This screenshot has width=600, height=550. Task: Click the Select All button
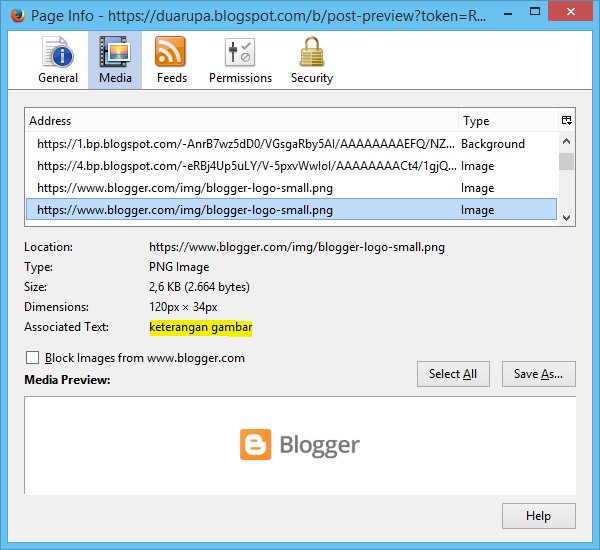pyautogui.click(x=453, y=374)
